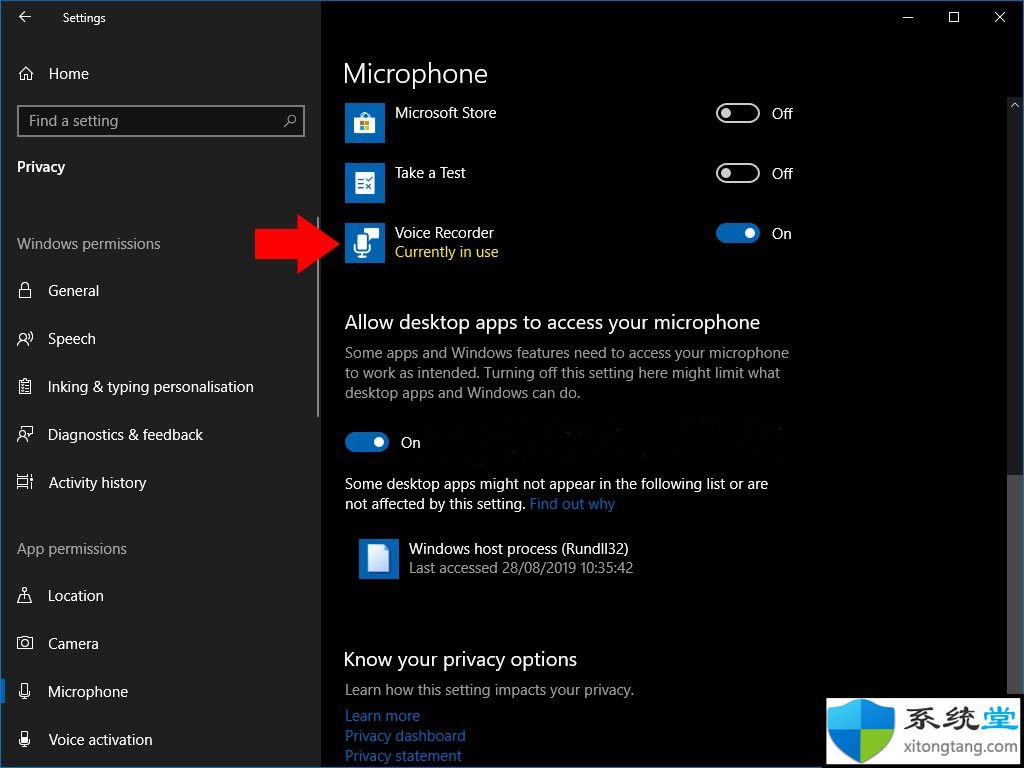This screenshot has width=1024, height=768.
Task: Open the Privacy statement link
Action: pos(404,756)
